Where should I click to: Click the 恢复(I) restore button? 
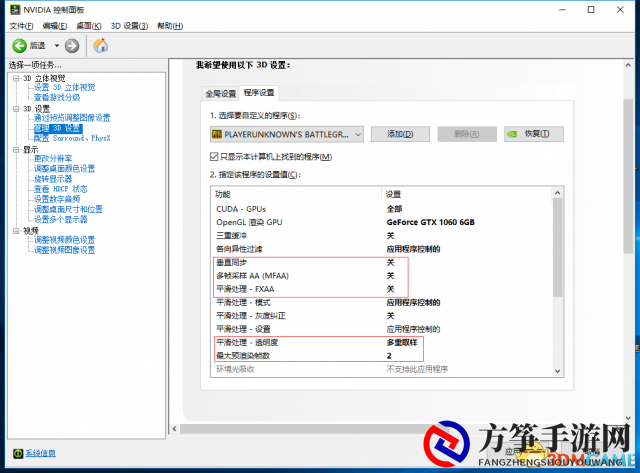tap(534, 134)
